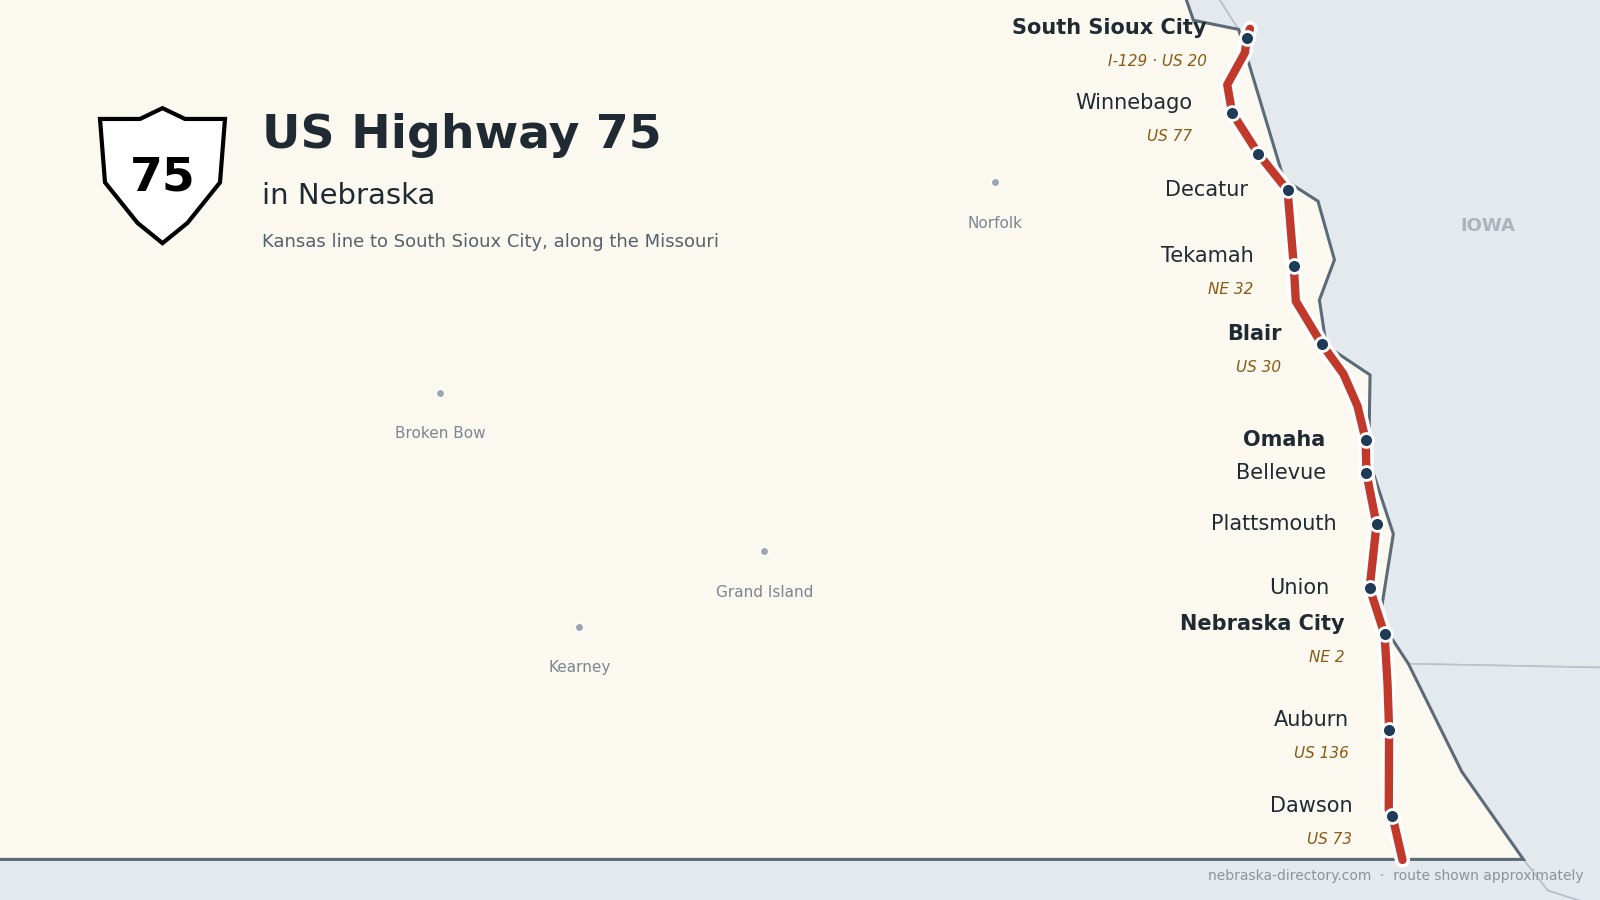Click the 'Union' town label
Viewport: 1600px width, 900px height.
1299,588
